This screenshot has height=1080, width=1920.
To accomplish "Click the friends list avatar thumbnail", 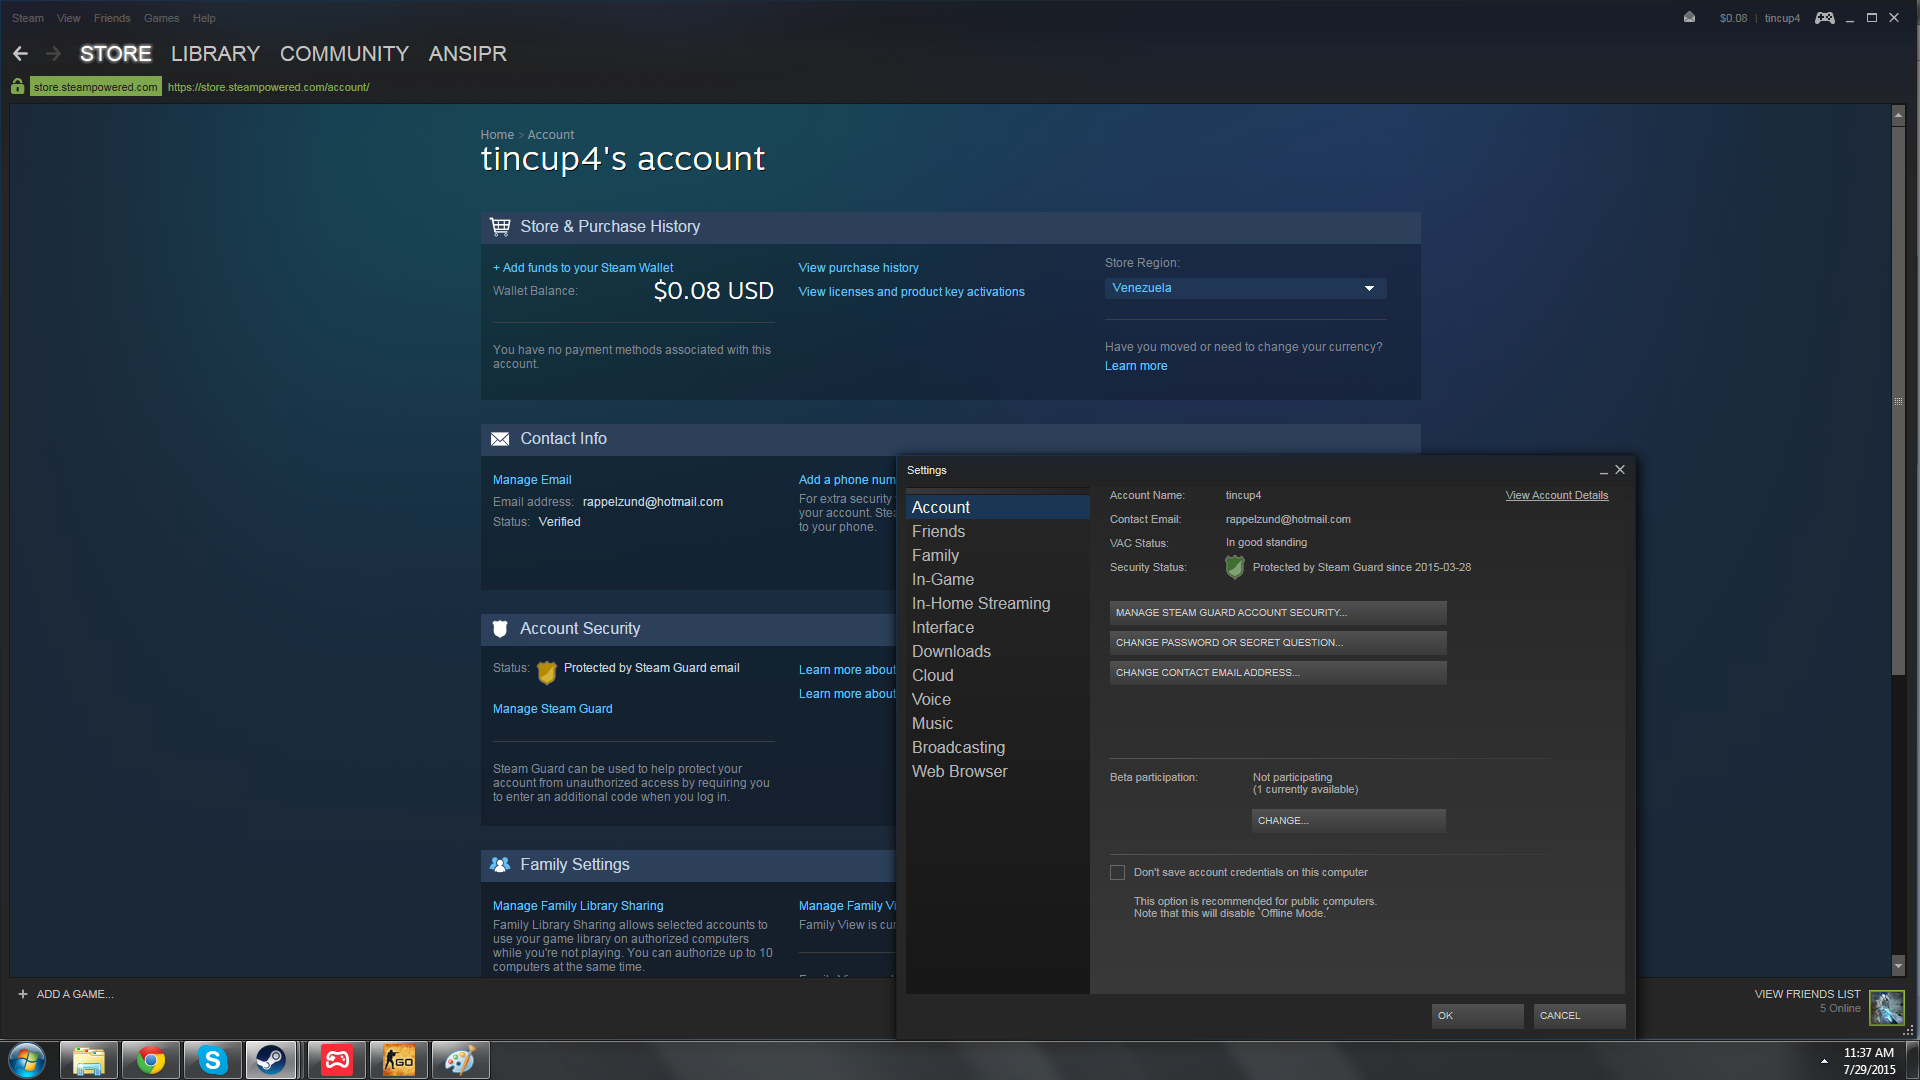I will [x=1887, y=1008].
